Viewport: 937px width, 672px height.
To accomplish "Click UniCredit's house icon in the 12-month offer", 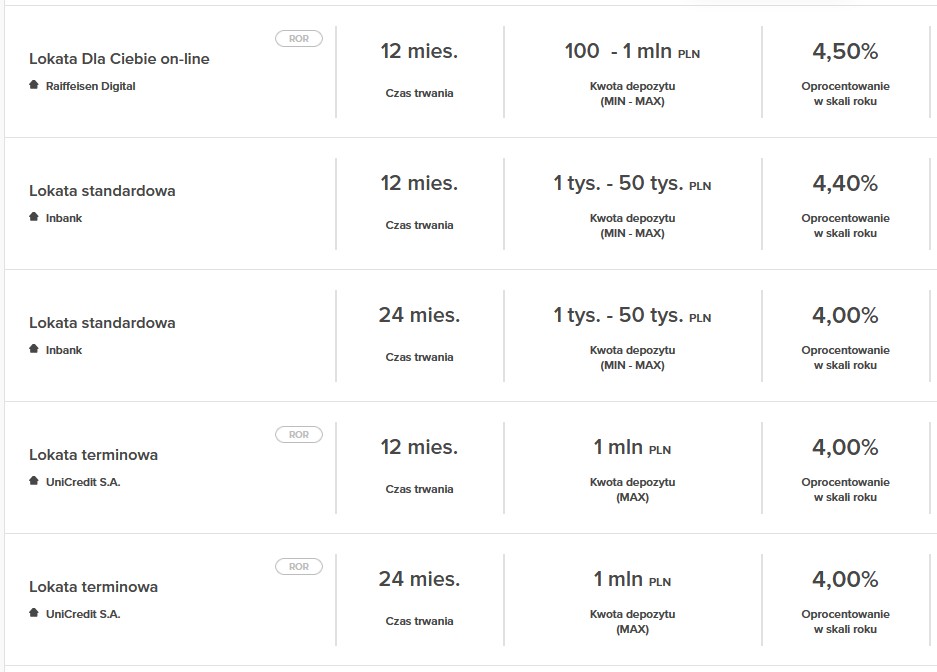I will coord(35,481).
